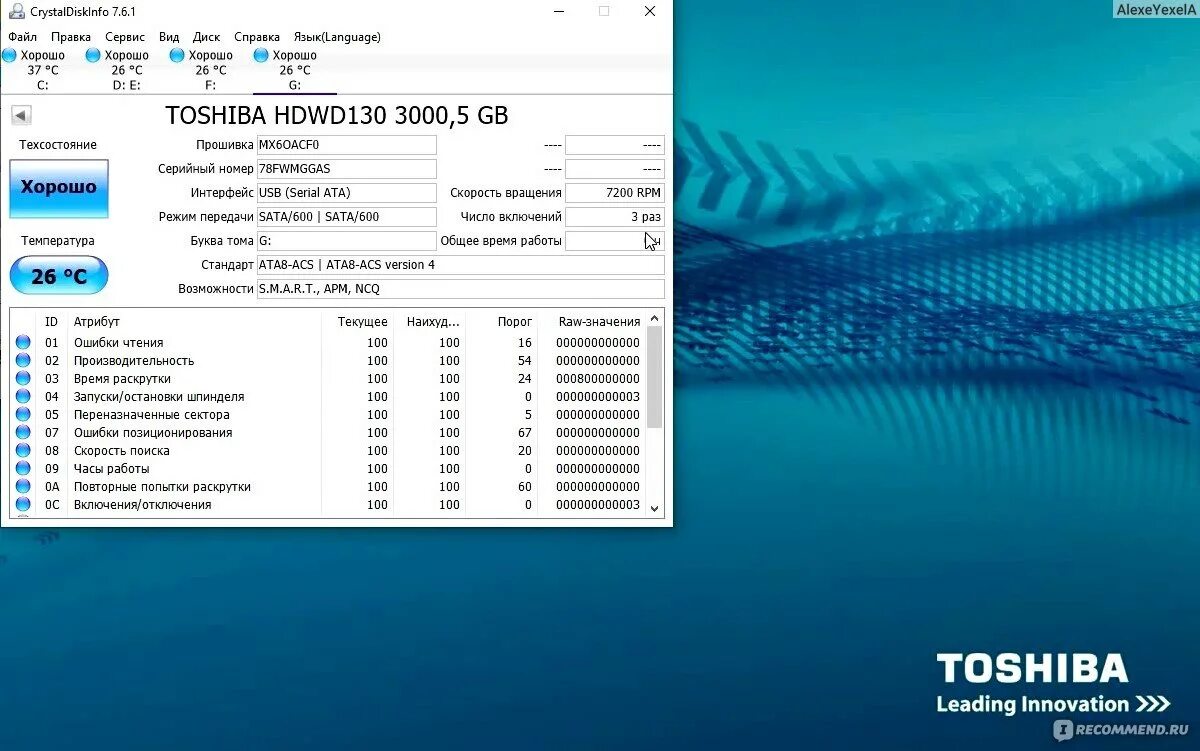1200x751 pixels.
Task: Select the Ошибки позиционирования row text
Action: tap(153, 433)
